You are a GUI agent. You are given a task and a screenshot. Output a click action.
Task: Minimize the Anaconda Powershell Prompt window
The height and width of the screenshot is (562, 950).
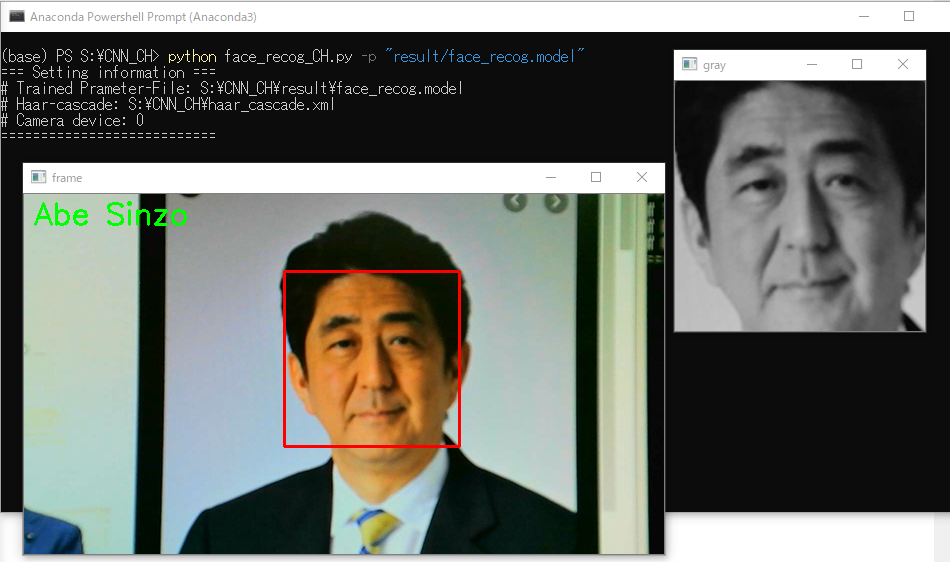tap(864, 16)
